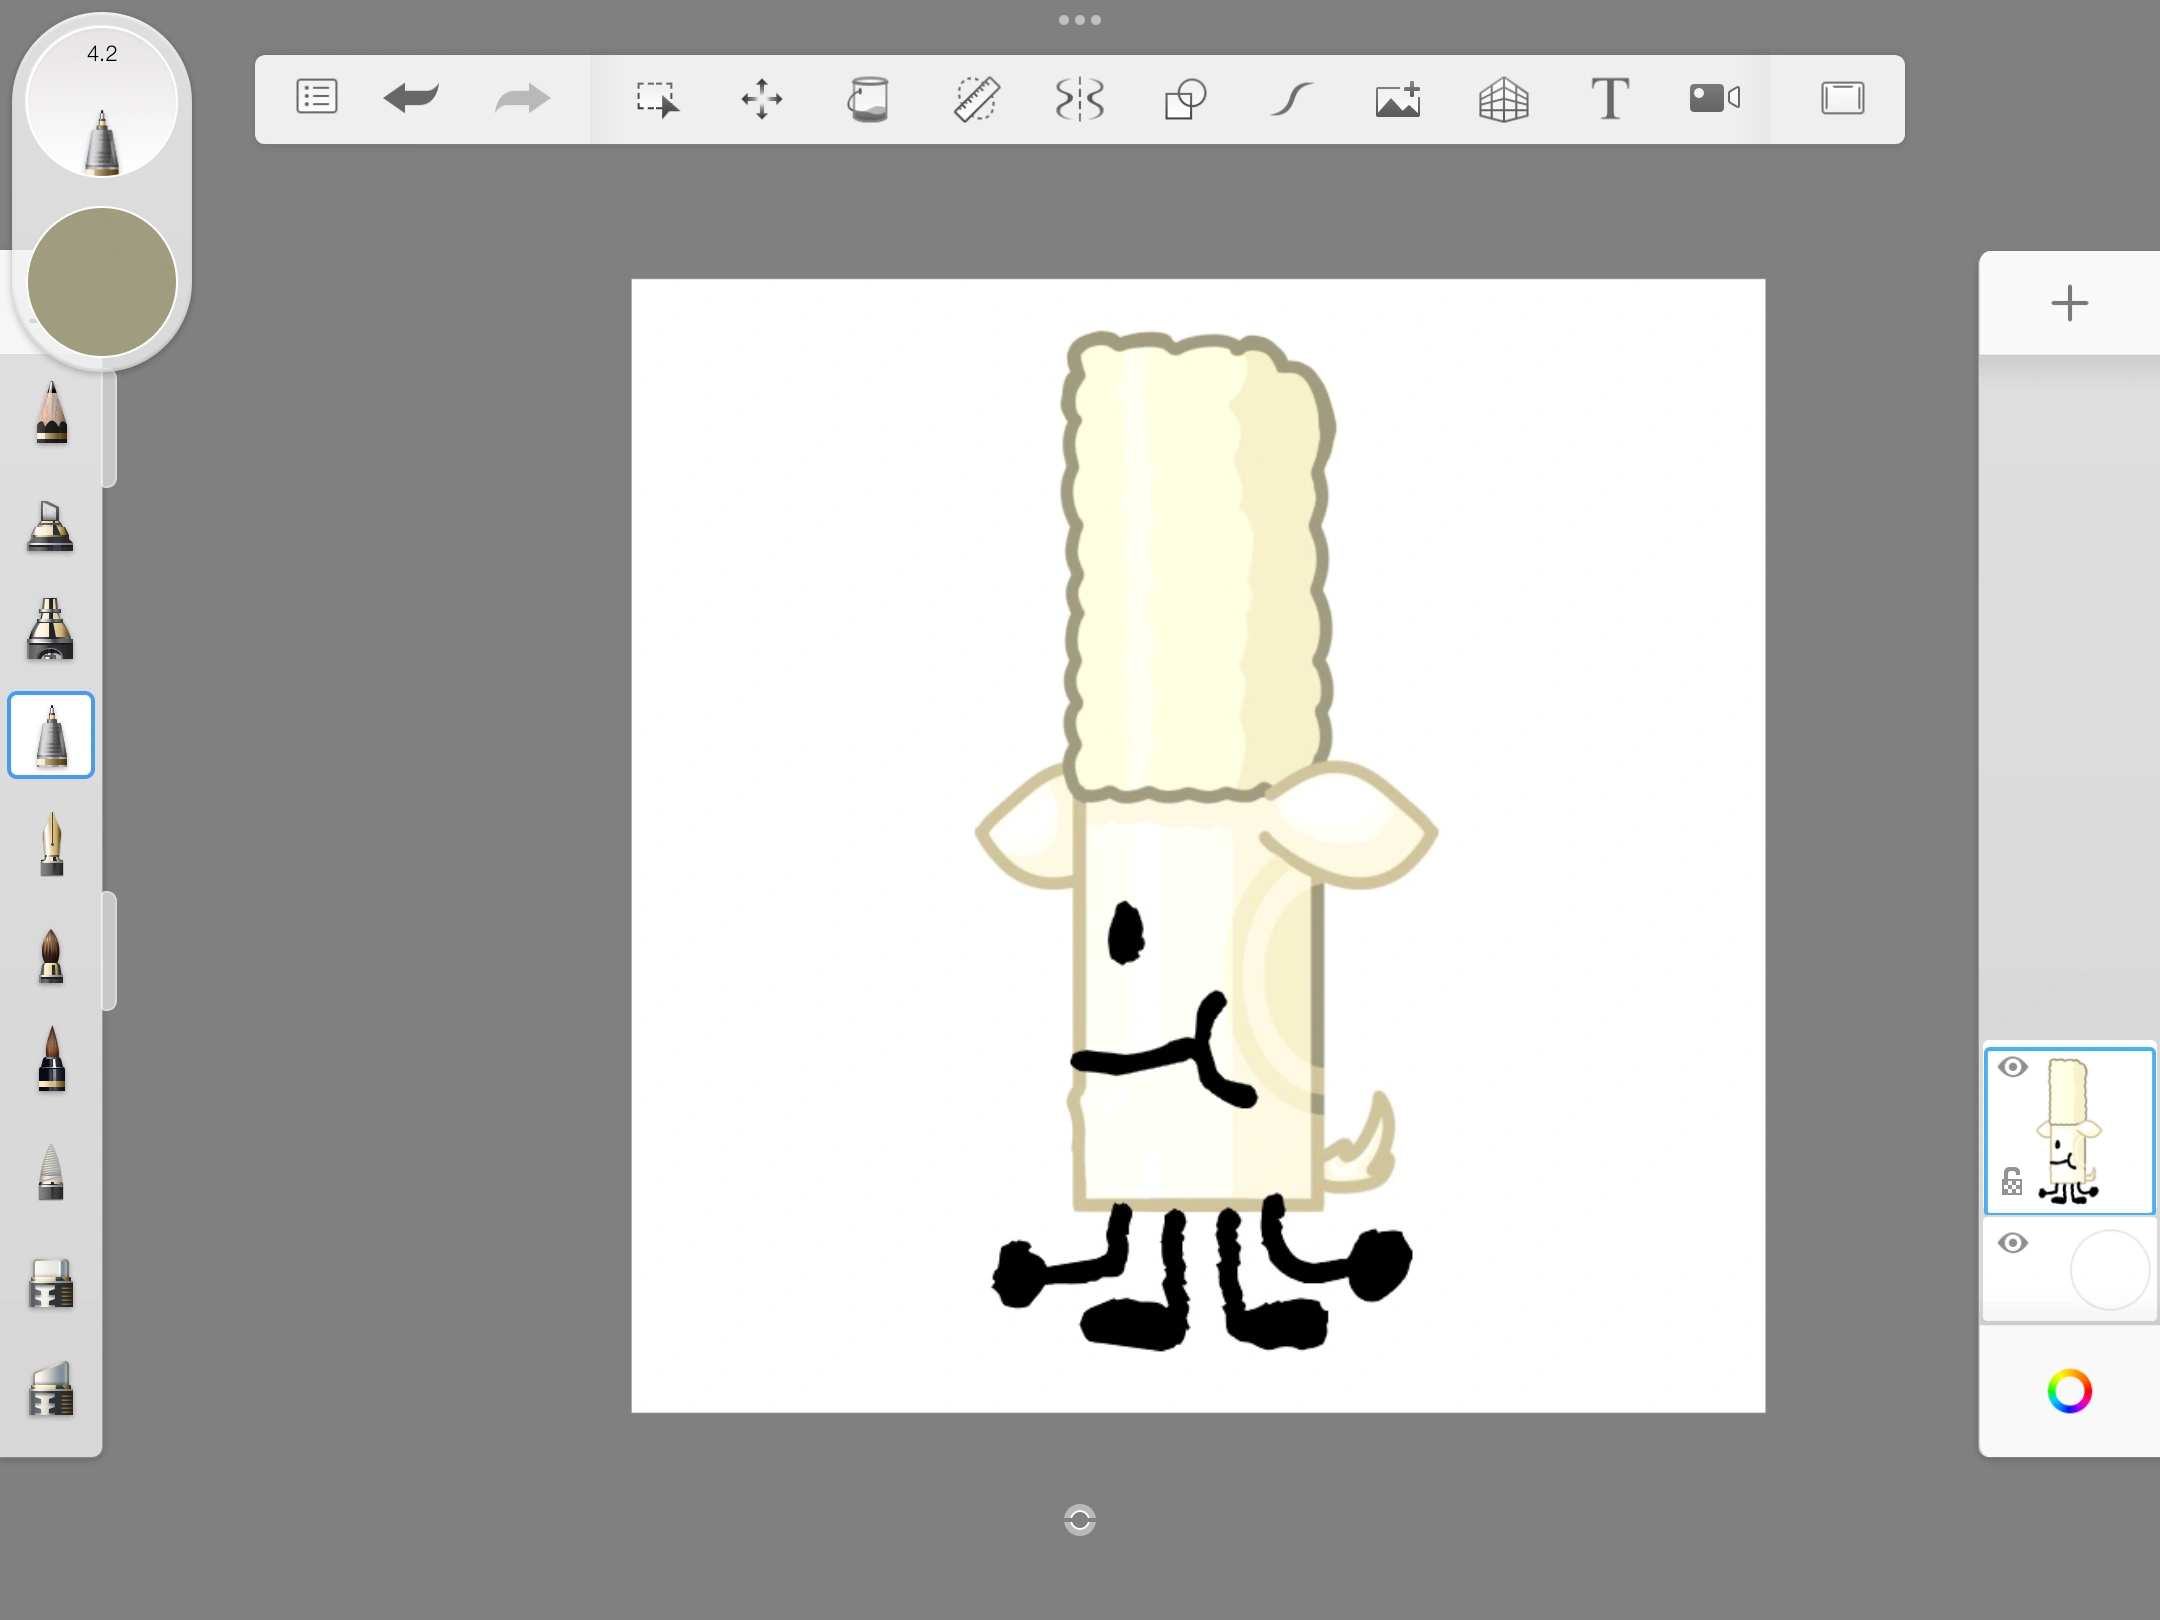2160x1620 pixels.
Task: Add text with the T tool
Action: (x=1609, y=99)
